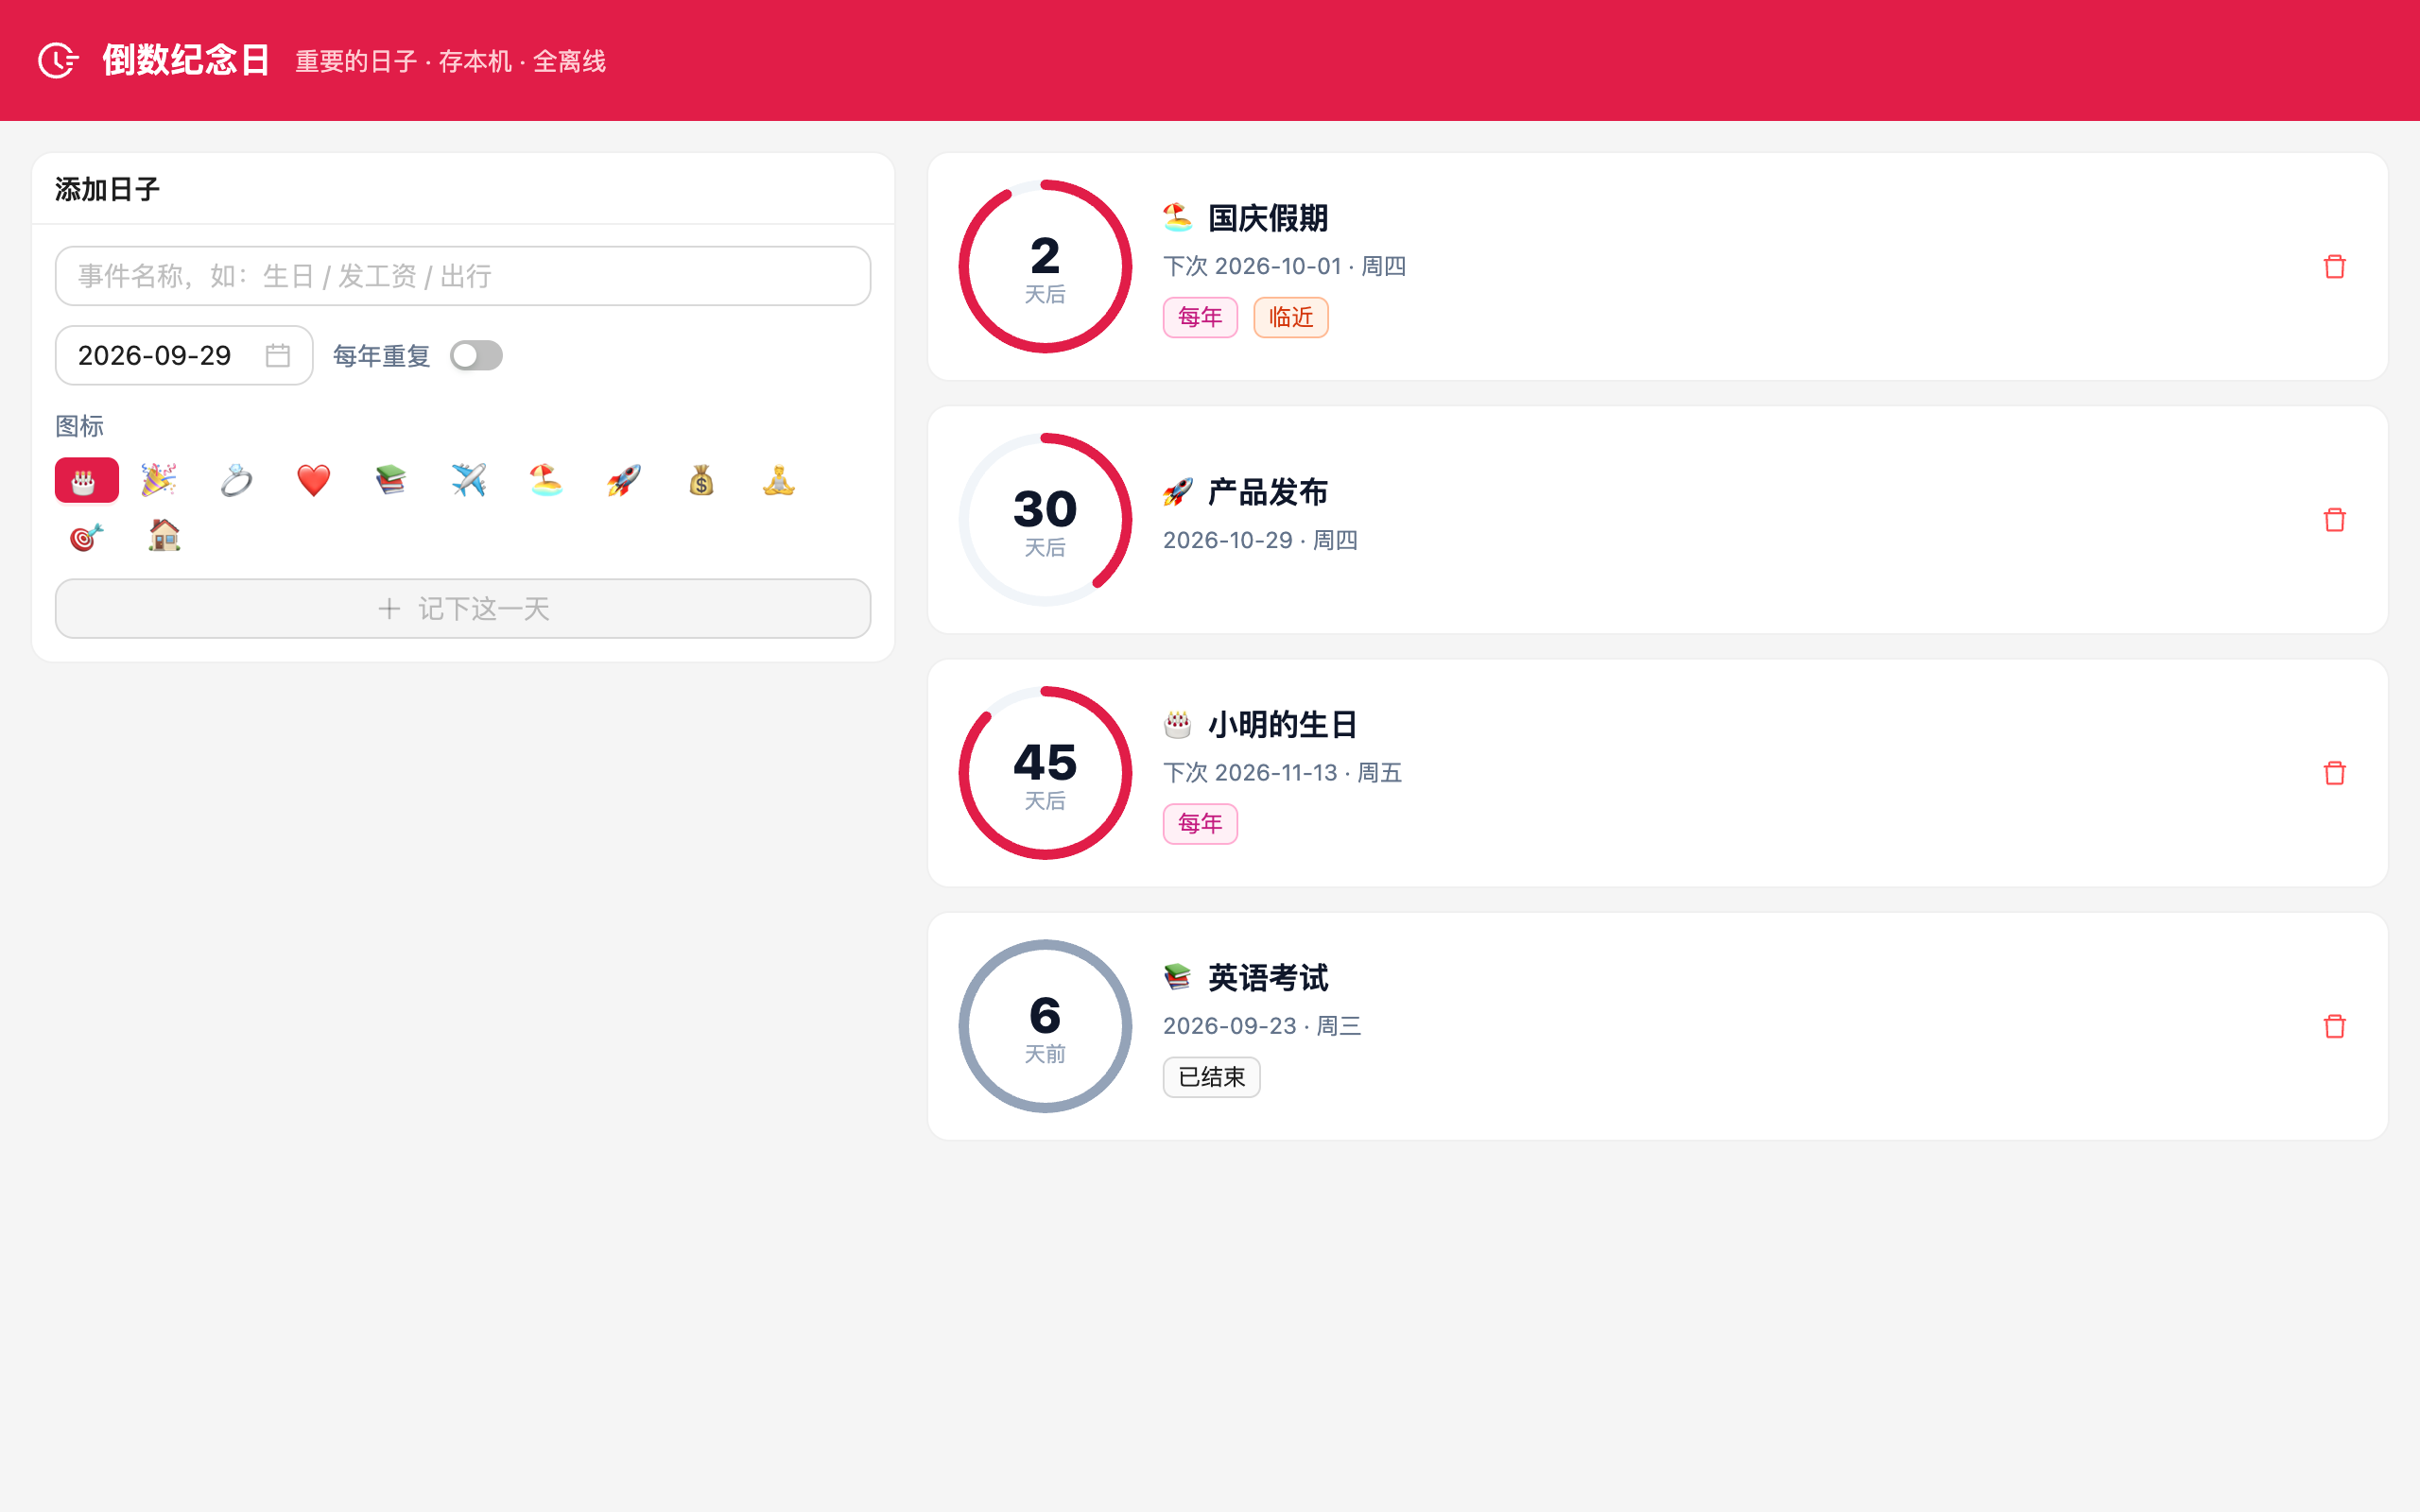This screenshot has height=1512, width=2420.
Task: Click the 国庆假期 title
Action: point(1268,218)
